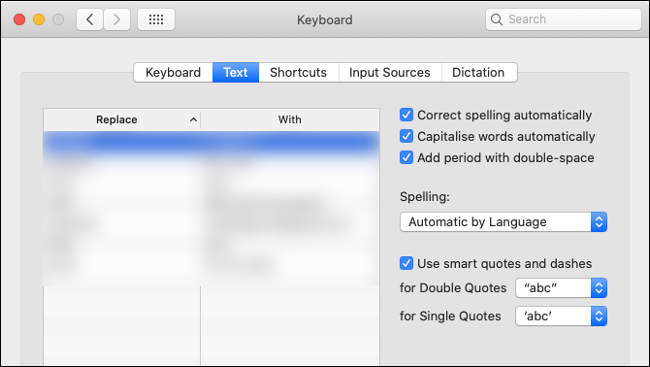Image resolution: width=650 pixels, height=367 pixels.
Task: Go forward with the right arrow button
Action: click(117, 19)
